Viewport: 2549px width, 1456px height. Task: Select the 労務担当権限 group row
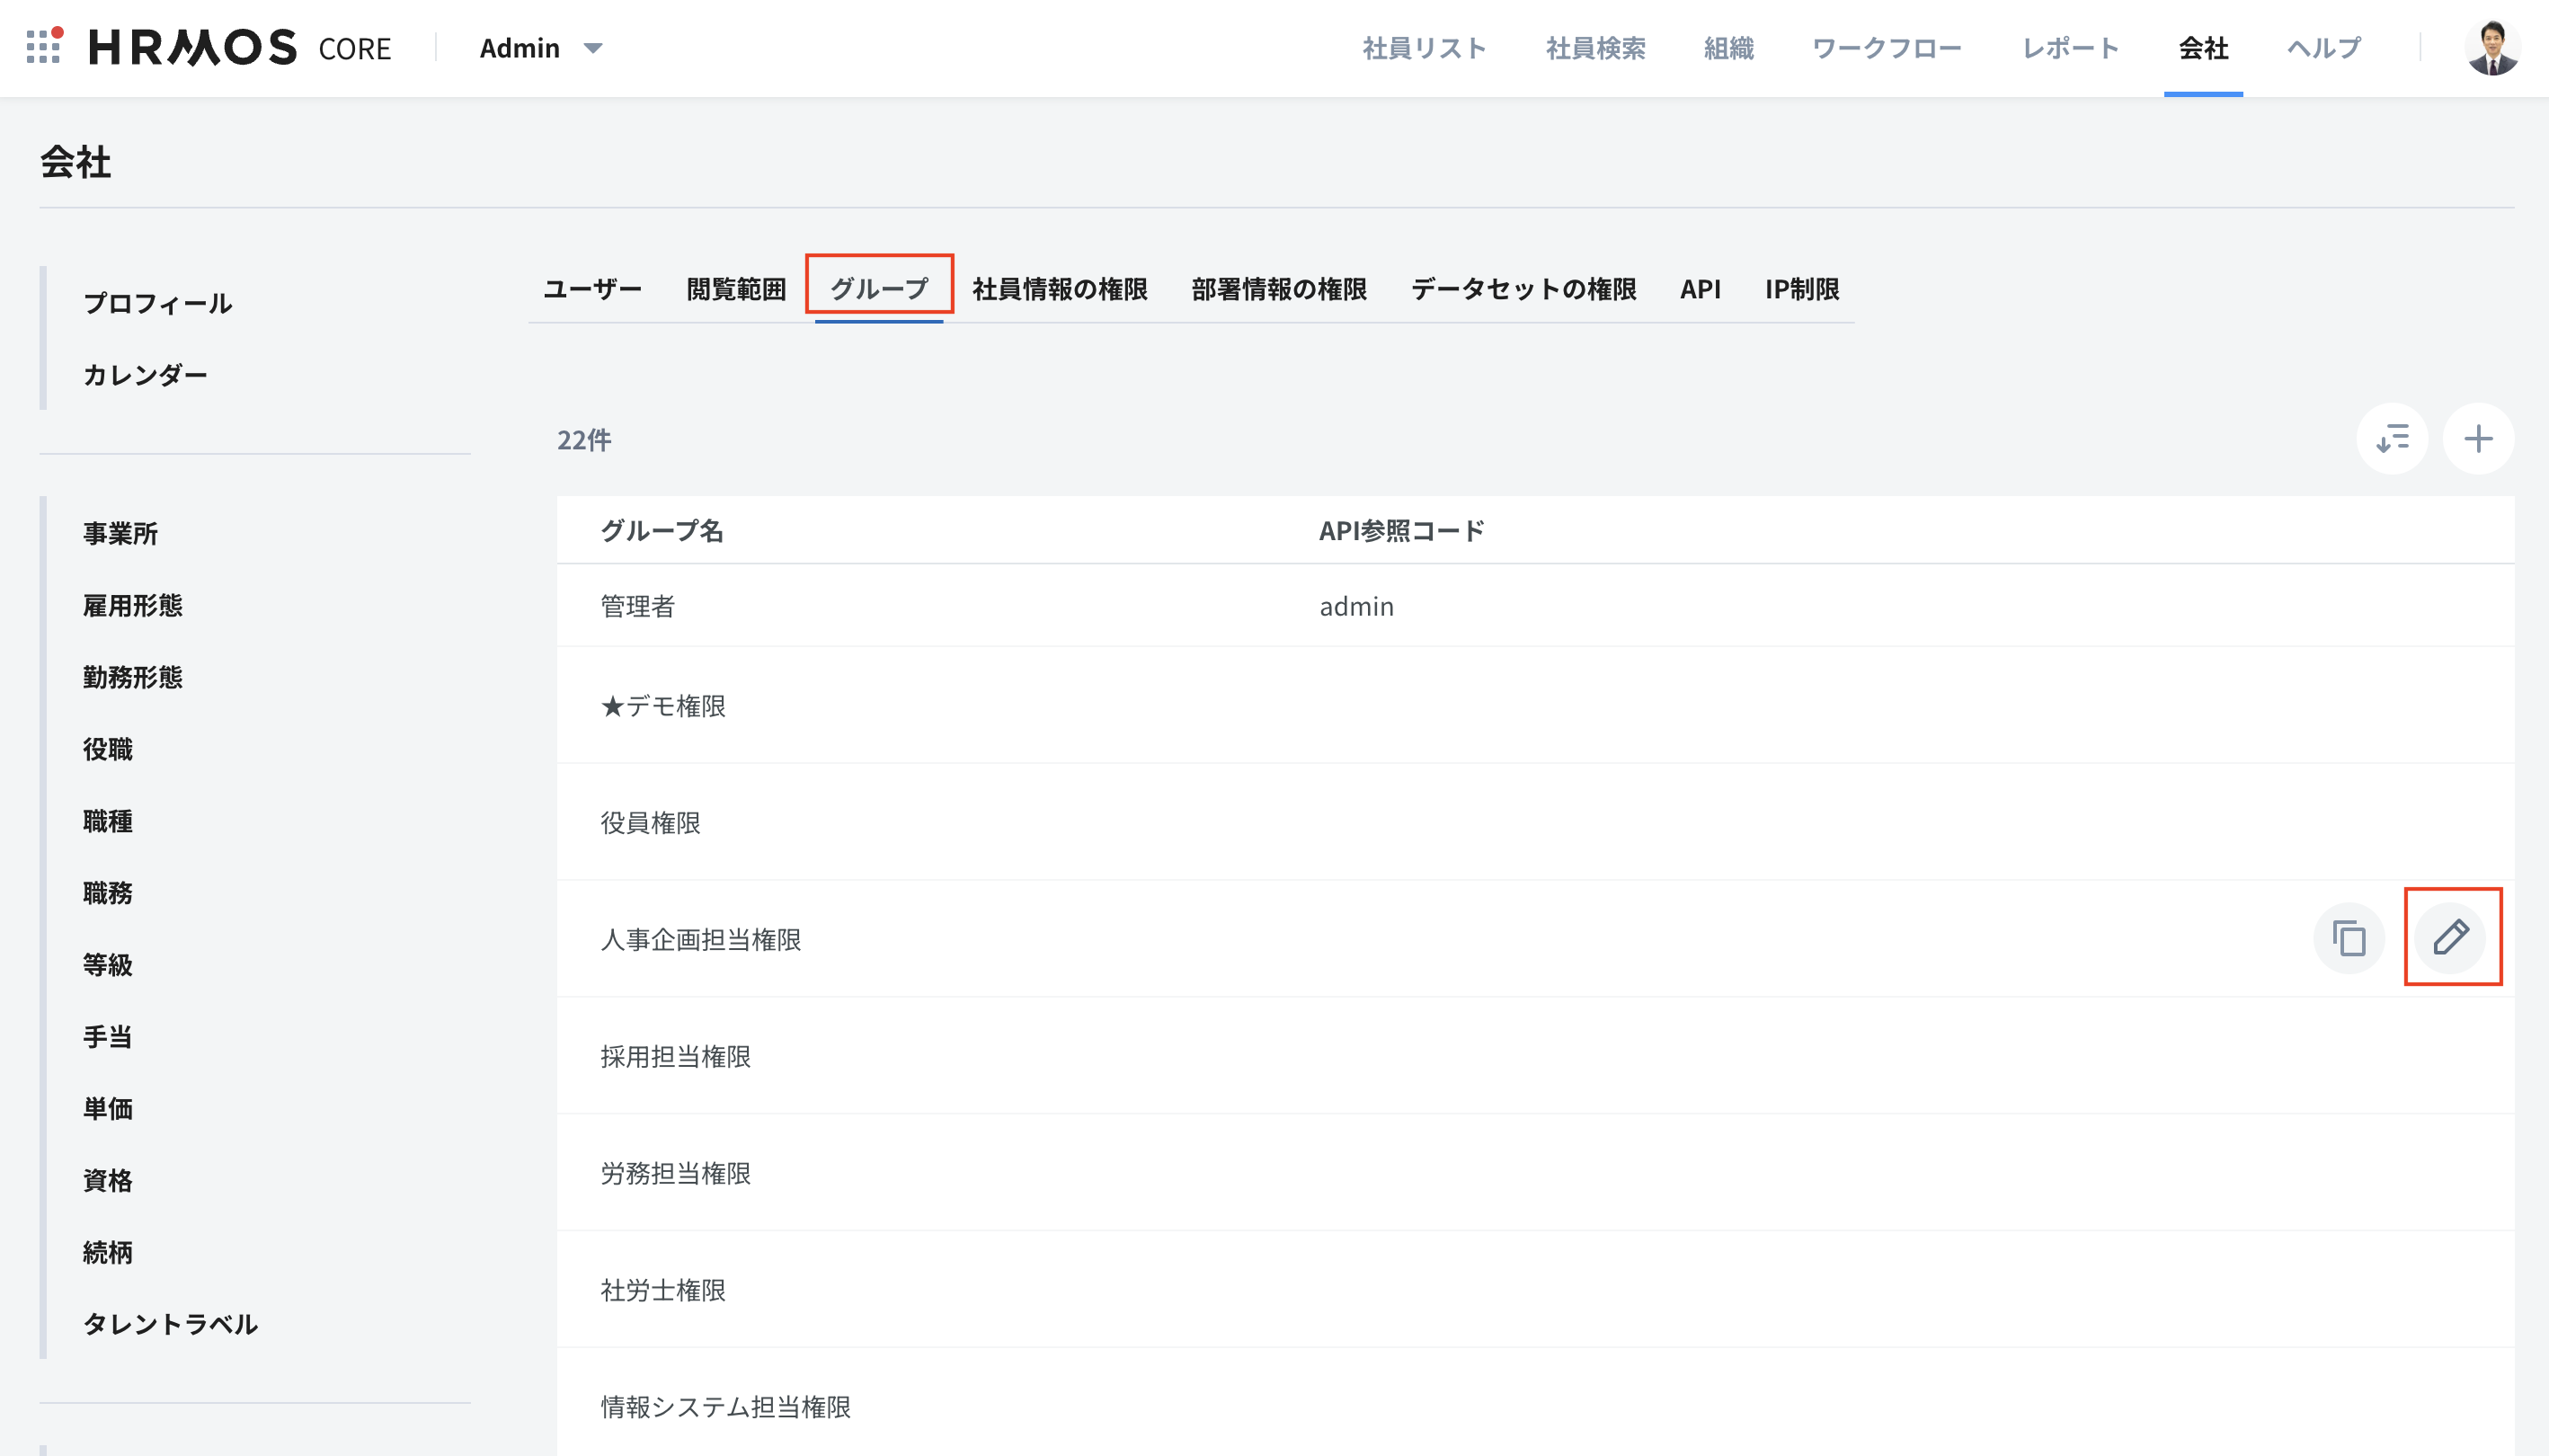coord(676,1172)
